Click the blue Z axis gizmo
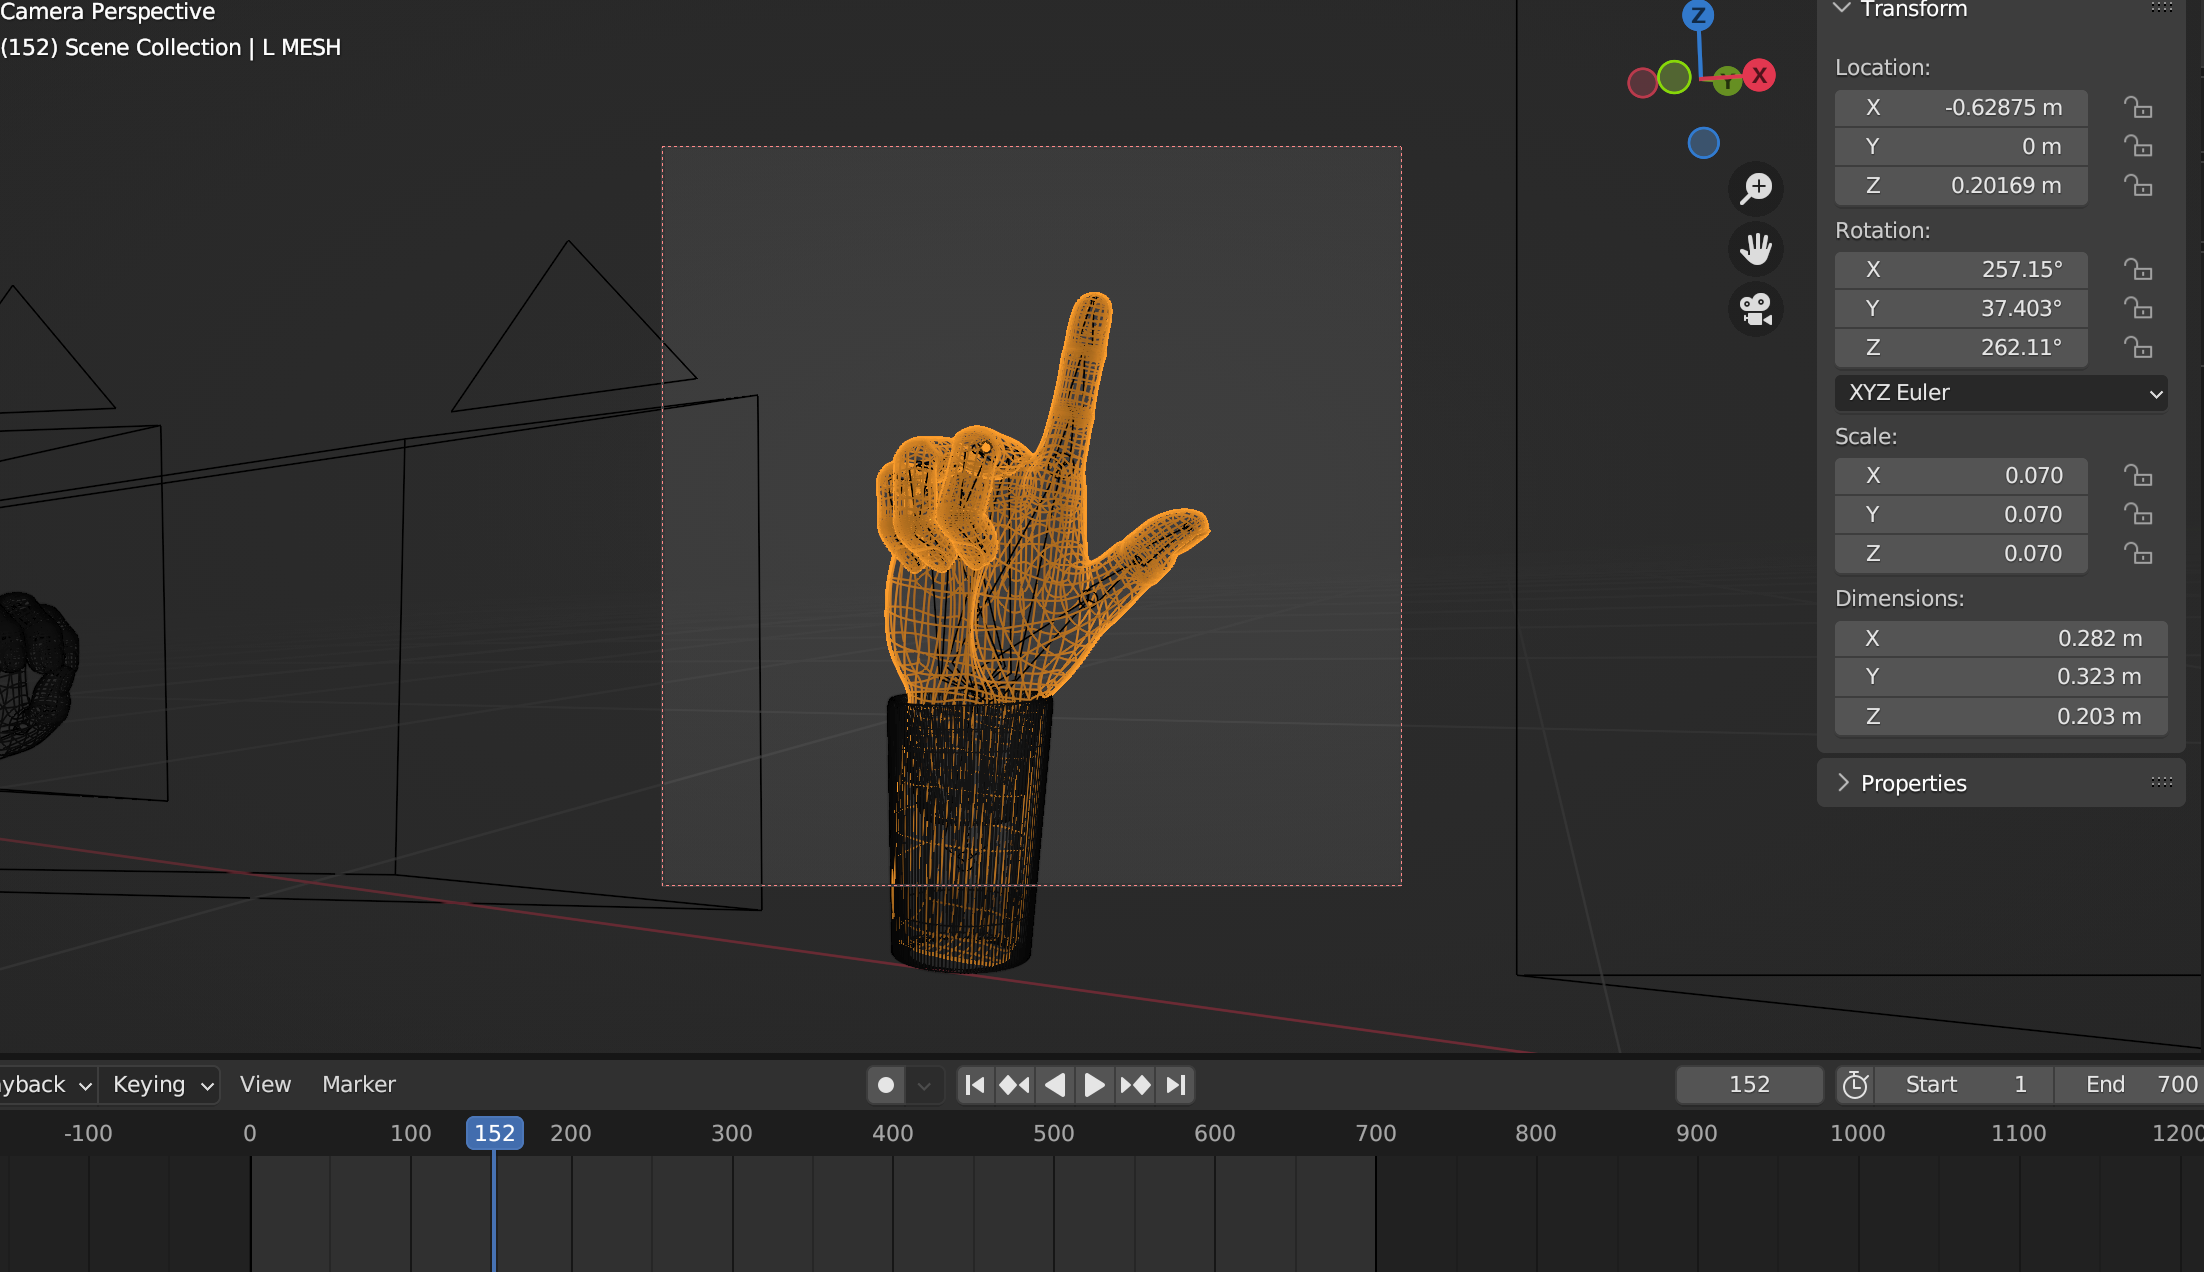Viewport: 2204px width, 1272px height. [1698, 15]
